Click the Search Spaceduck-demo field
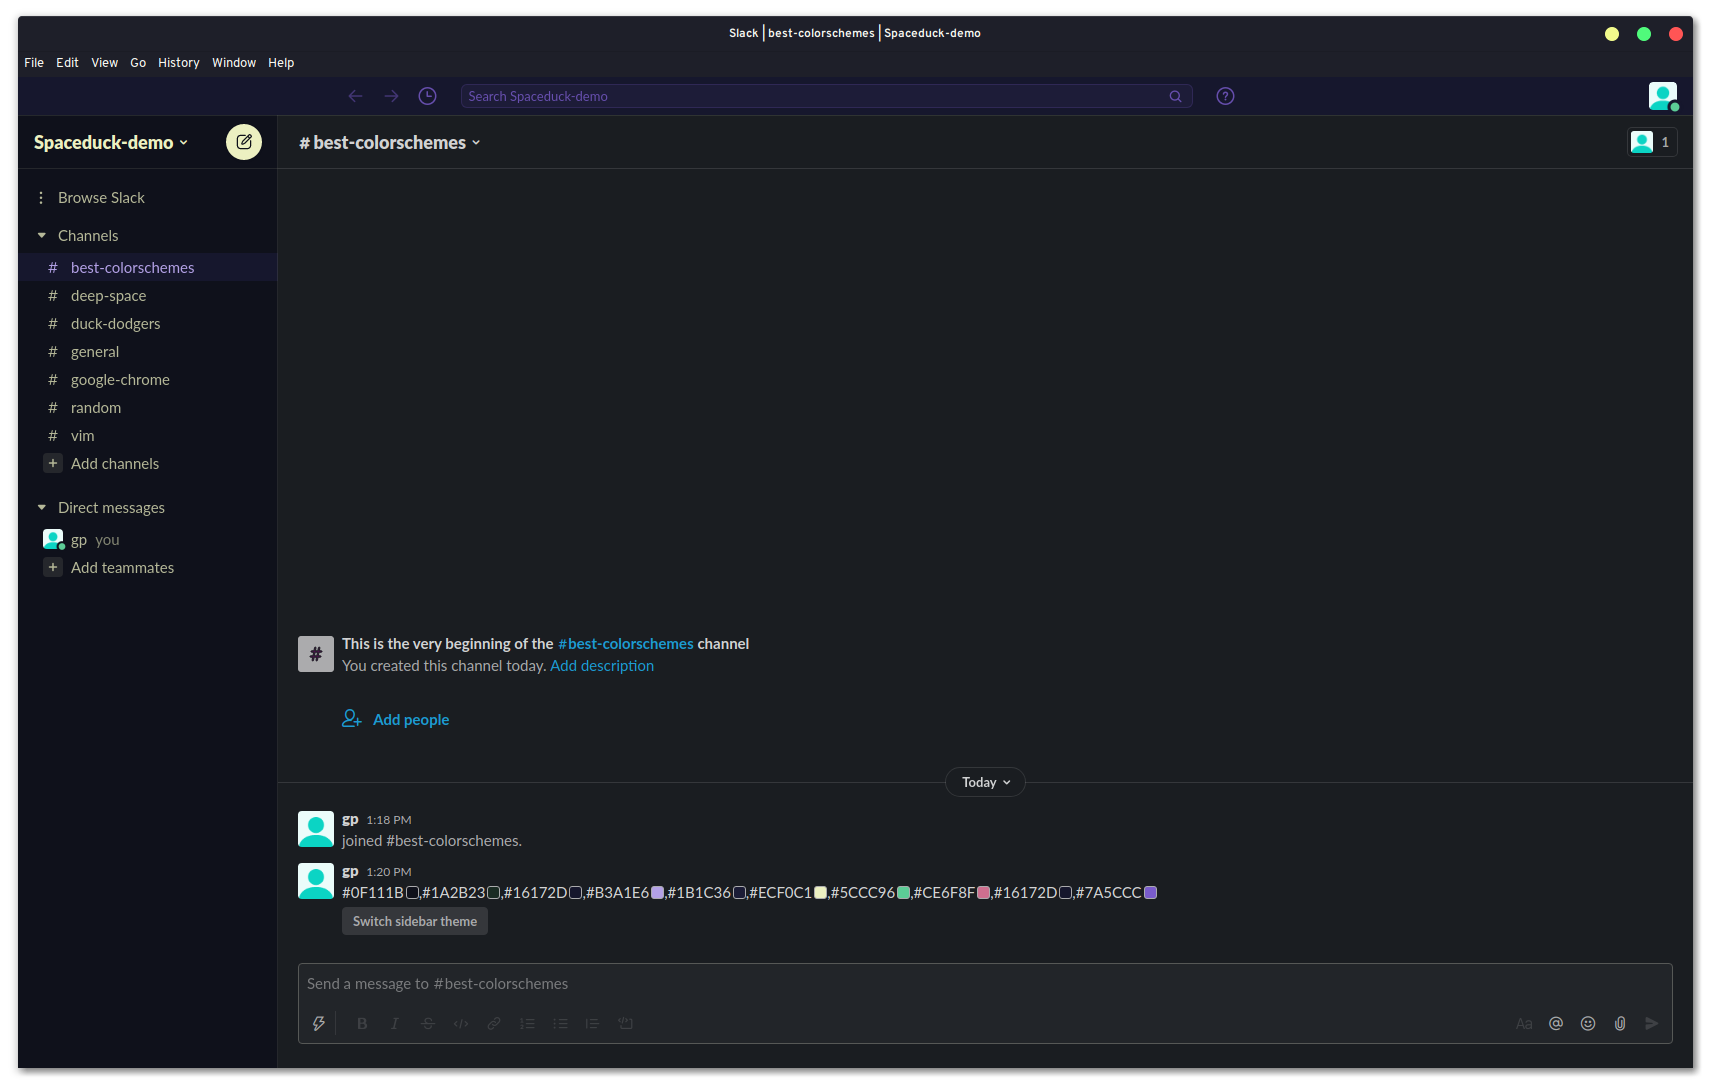The height and width of the screenshot is (1092, 1715). tap(826, 96)
